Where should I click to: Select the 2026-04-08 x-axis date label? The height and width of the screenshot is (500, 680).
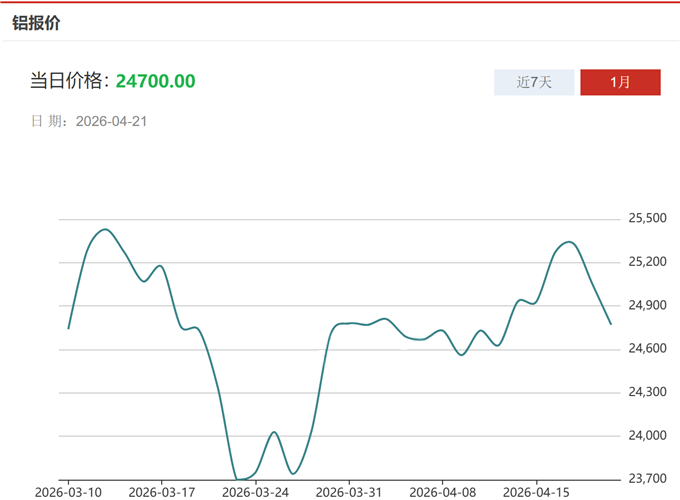pyautogui.click(x=443, y=492)
